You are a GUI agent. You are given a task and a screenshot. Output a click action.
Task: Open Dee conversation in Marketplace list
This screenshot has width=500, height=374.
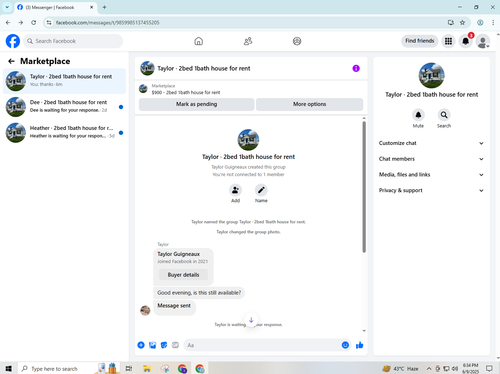[64, 107]
